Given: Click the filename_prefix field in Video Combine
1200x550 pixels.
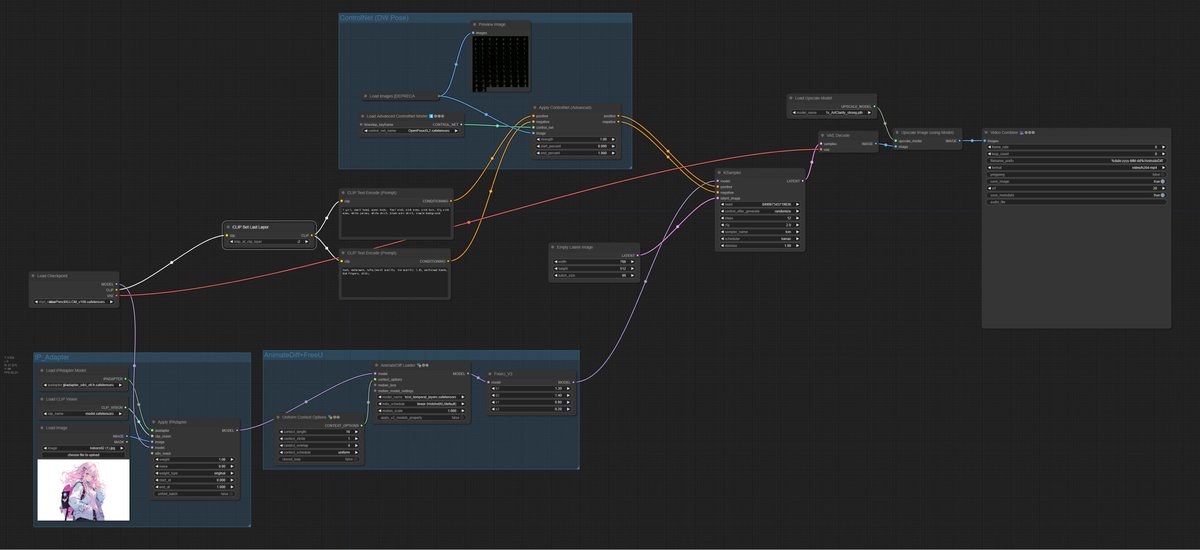Looking at the screenshot, I should [x=1076, y=161].
